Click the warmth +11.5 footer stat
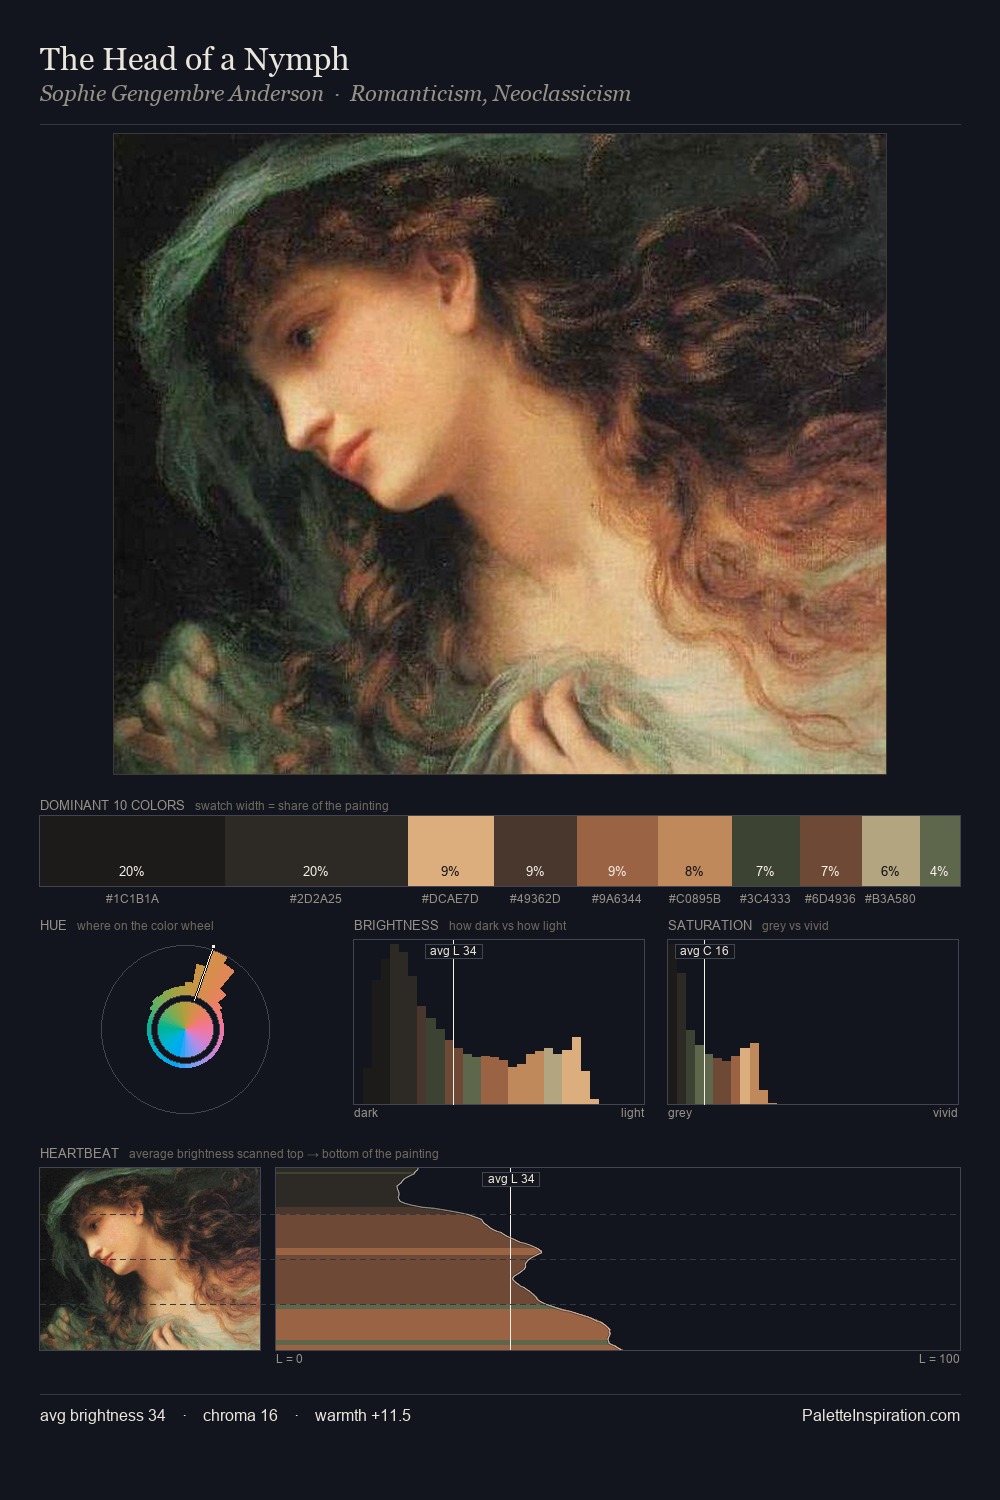This screenshot has height=1500, width=1000. (x=363, y=1415)
